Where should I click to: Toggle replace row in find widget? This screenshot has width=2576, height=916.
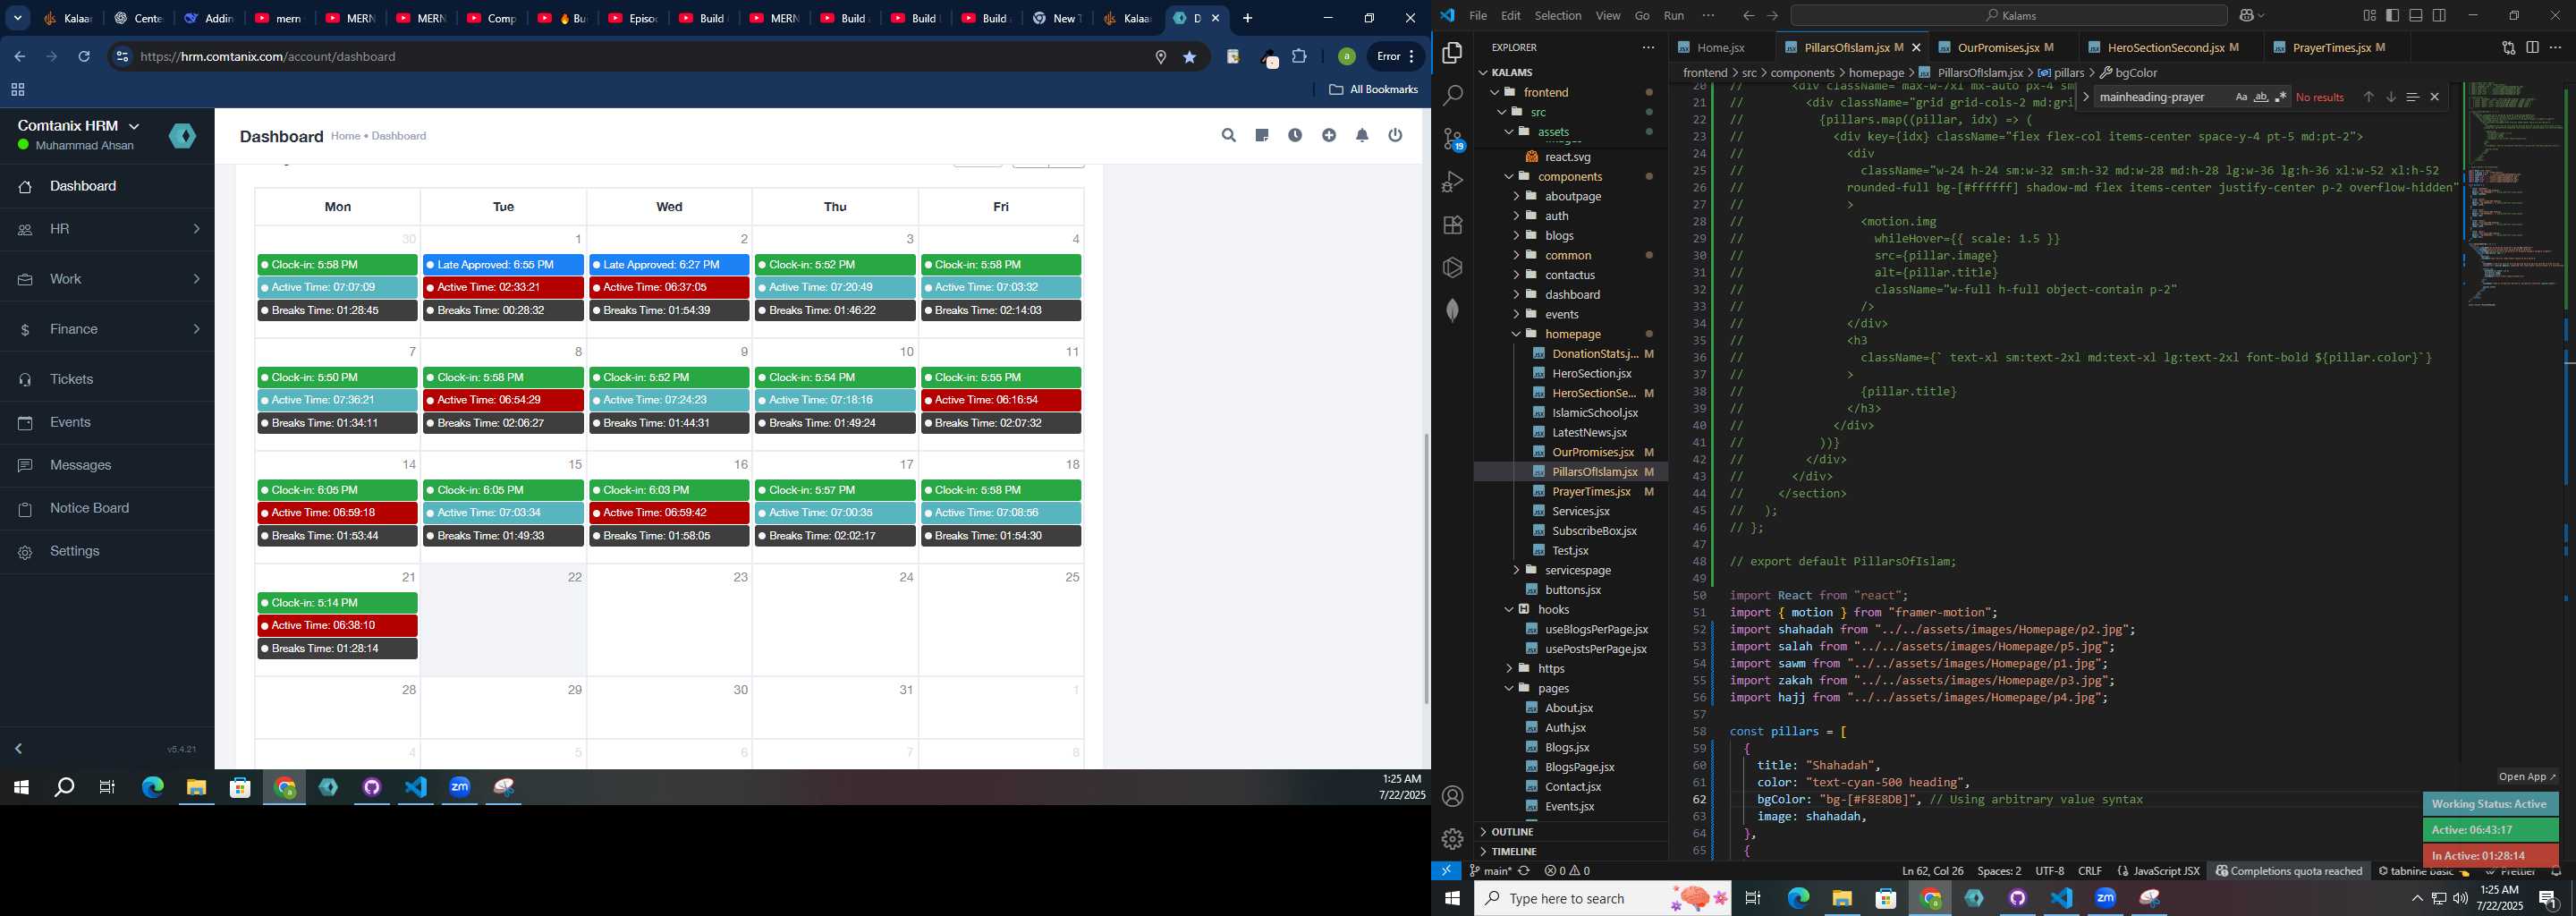coord(2085,97)
